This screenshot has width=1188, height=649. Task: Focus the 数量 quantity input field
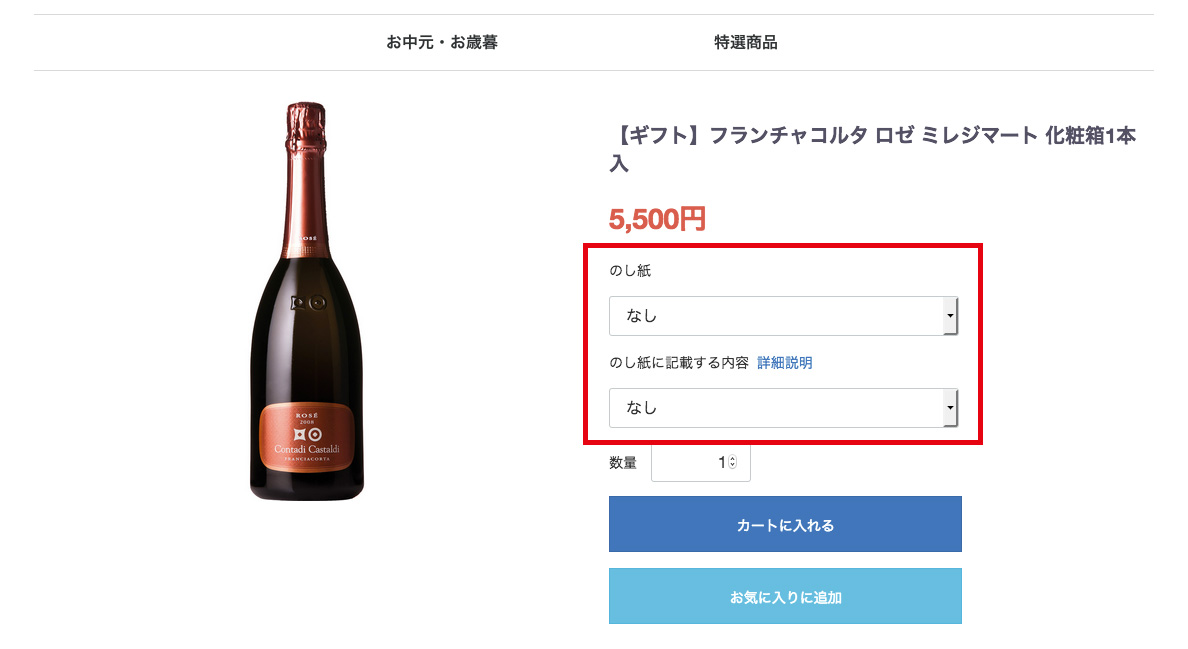tap(690, 463)
